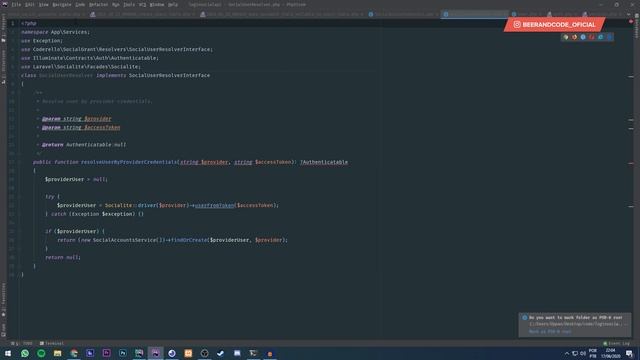Open the View menu
Image resolution: width=640 pixels, height=360 pixels.
(x=44, y=4)
